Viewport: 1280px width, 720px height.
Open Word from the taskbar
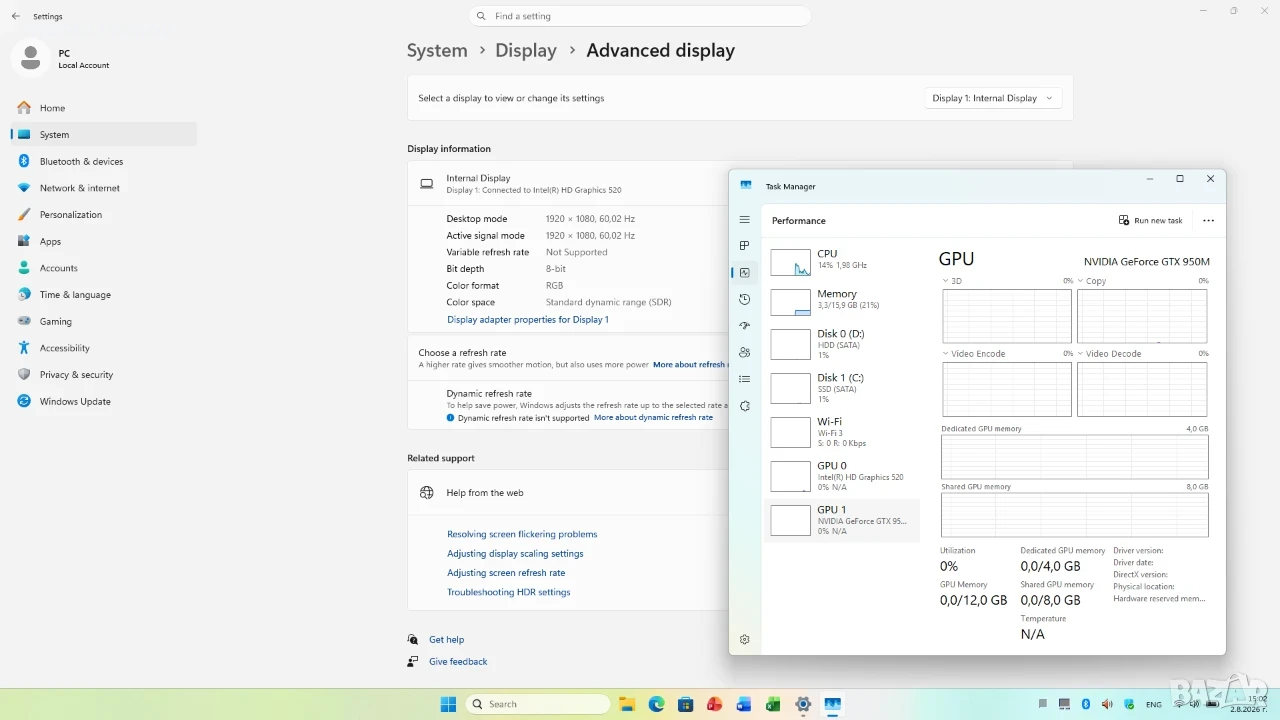[x=743, y=704]
